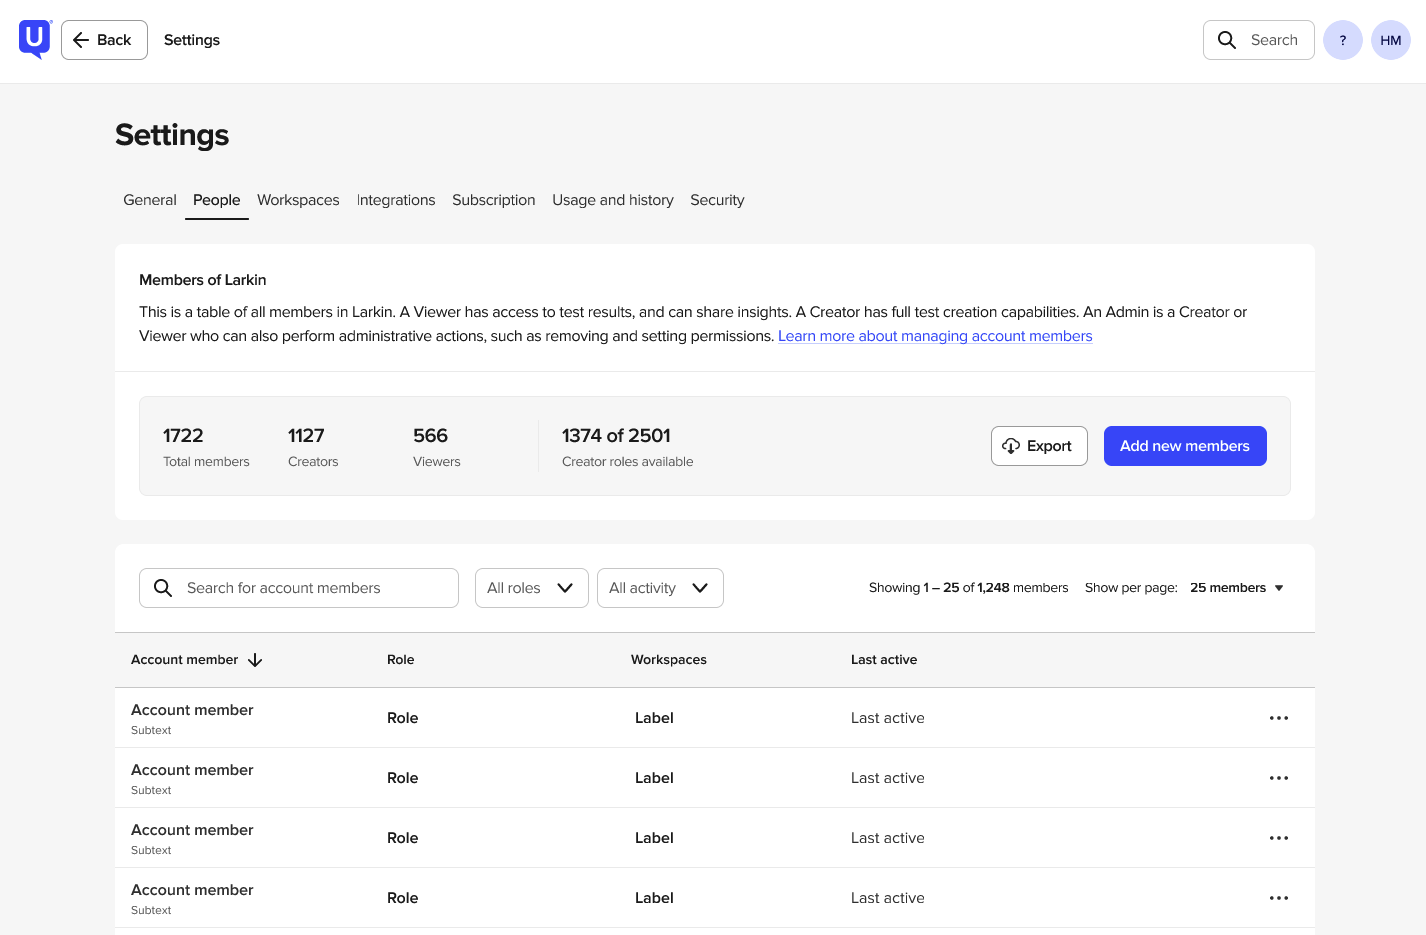Click the help question mark icon
1426x935 pixels.
1342,40
